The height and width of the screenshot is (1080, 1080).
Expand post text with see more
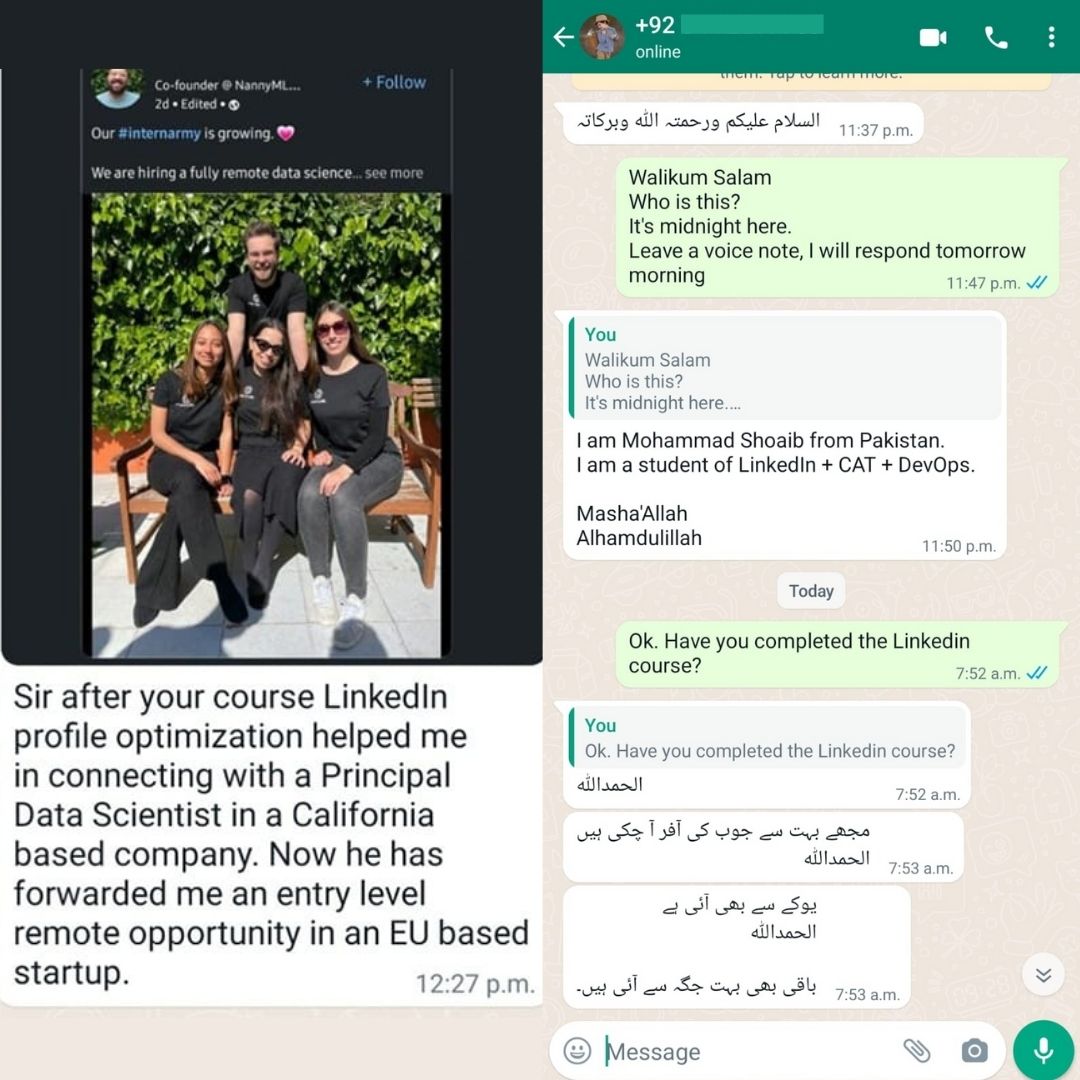click(x=393, y=173)
